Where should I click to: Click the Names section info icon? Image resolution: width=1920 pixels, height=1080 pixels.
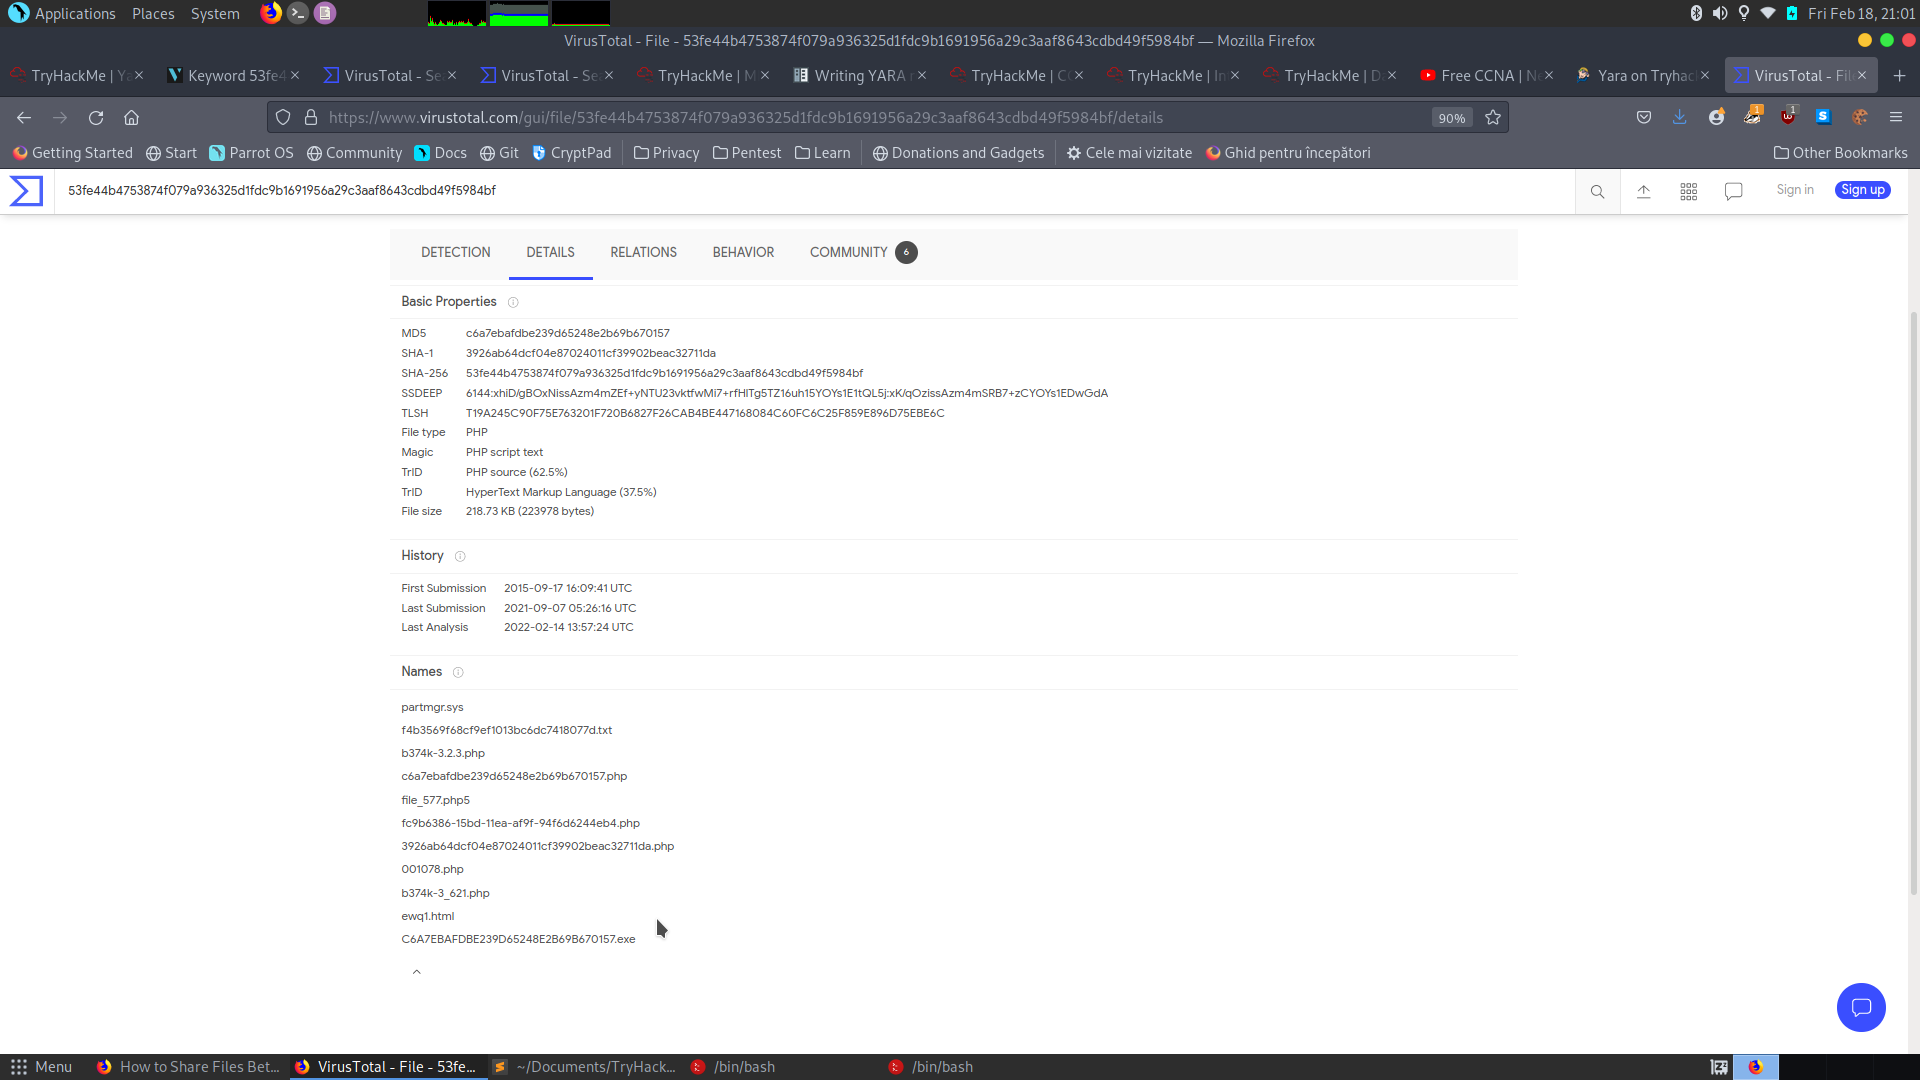click(x=458, y=672)
